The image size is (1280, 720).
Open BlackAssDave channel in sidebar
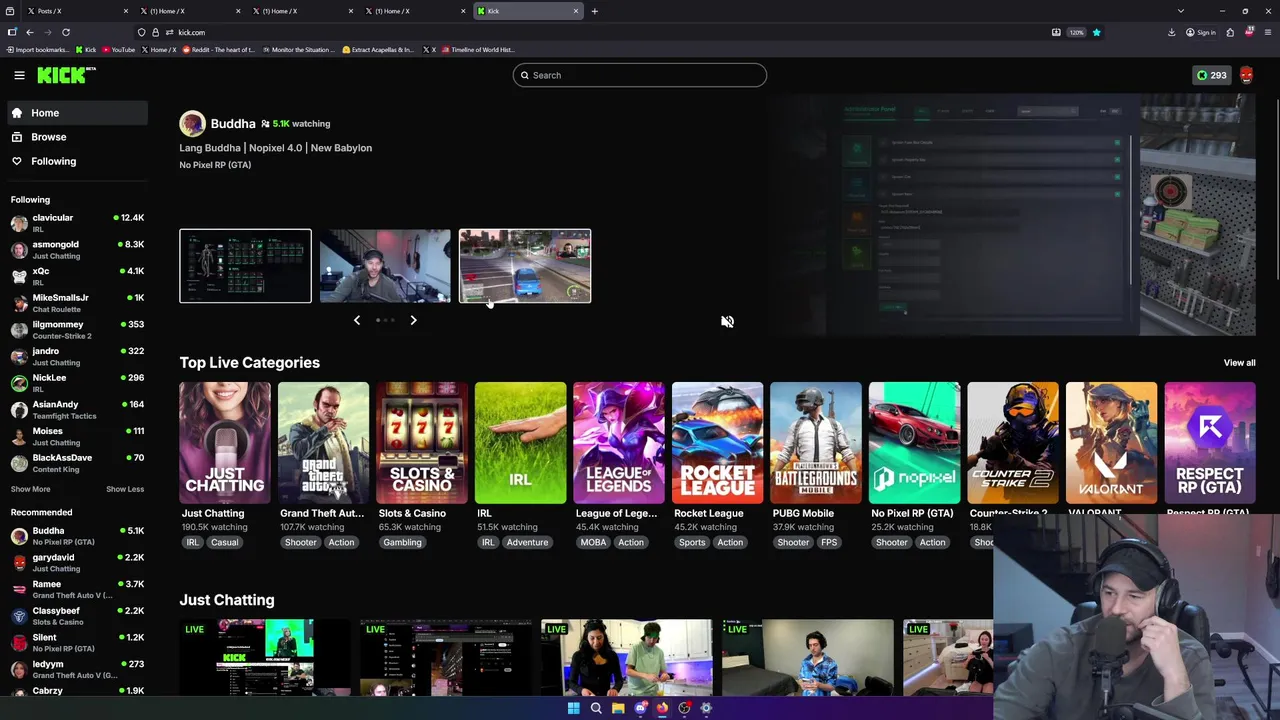coord(77,462)
